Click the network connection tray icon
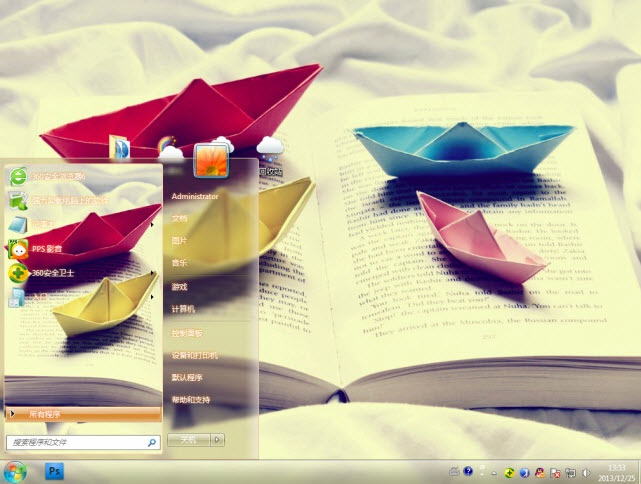The image size is (641, 484). pos(570,473)
